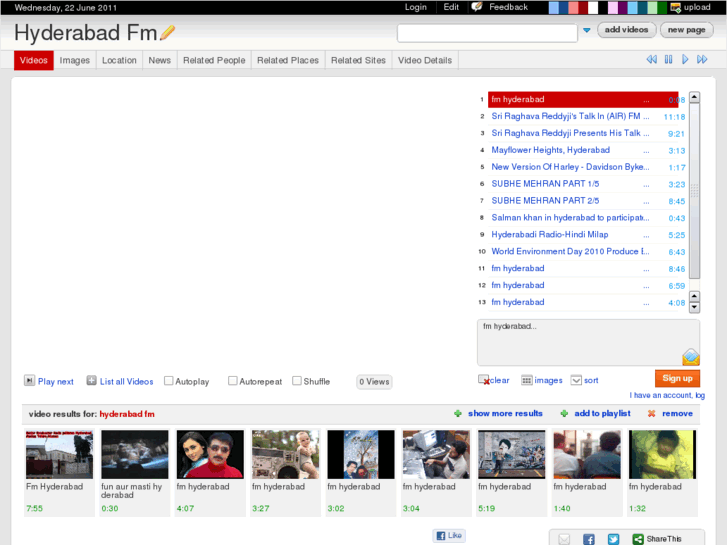
Task: Click show more results link
Action: pyautogui.click(x=505, y=413)
